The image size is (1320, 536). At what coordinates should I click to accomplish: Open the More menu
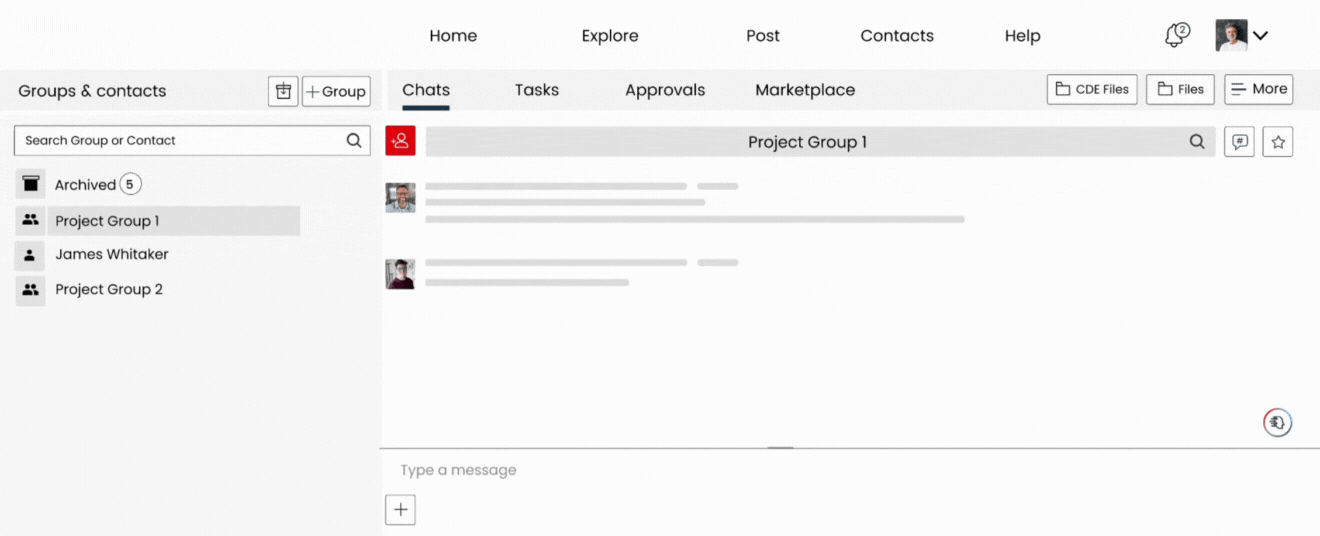[x=1258, y=89]
